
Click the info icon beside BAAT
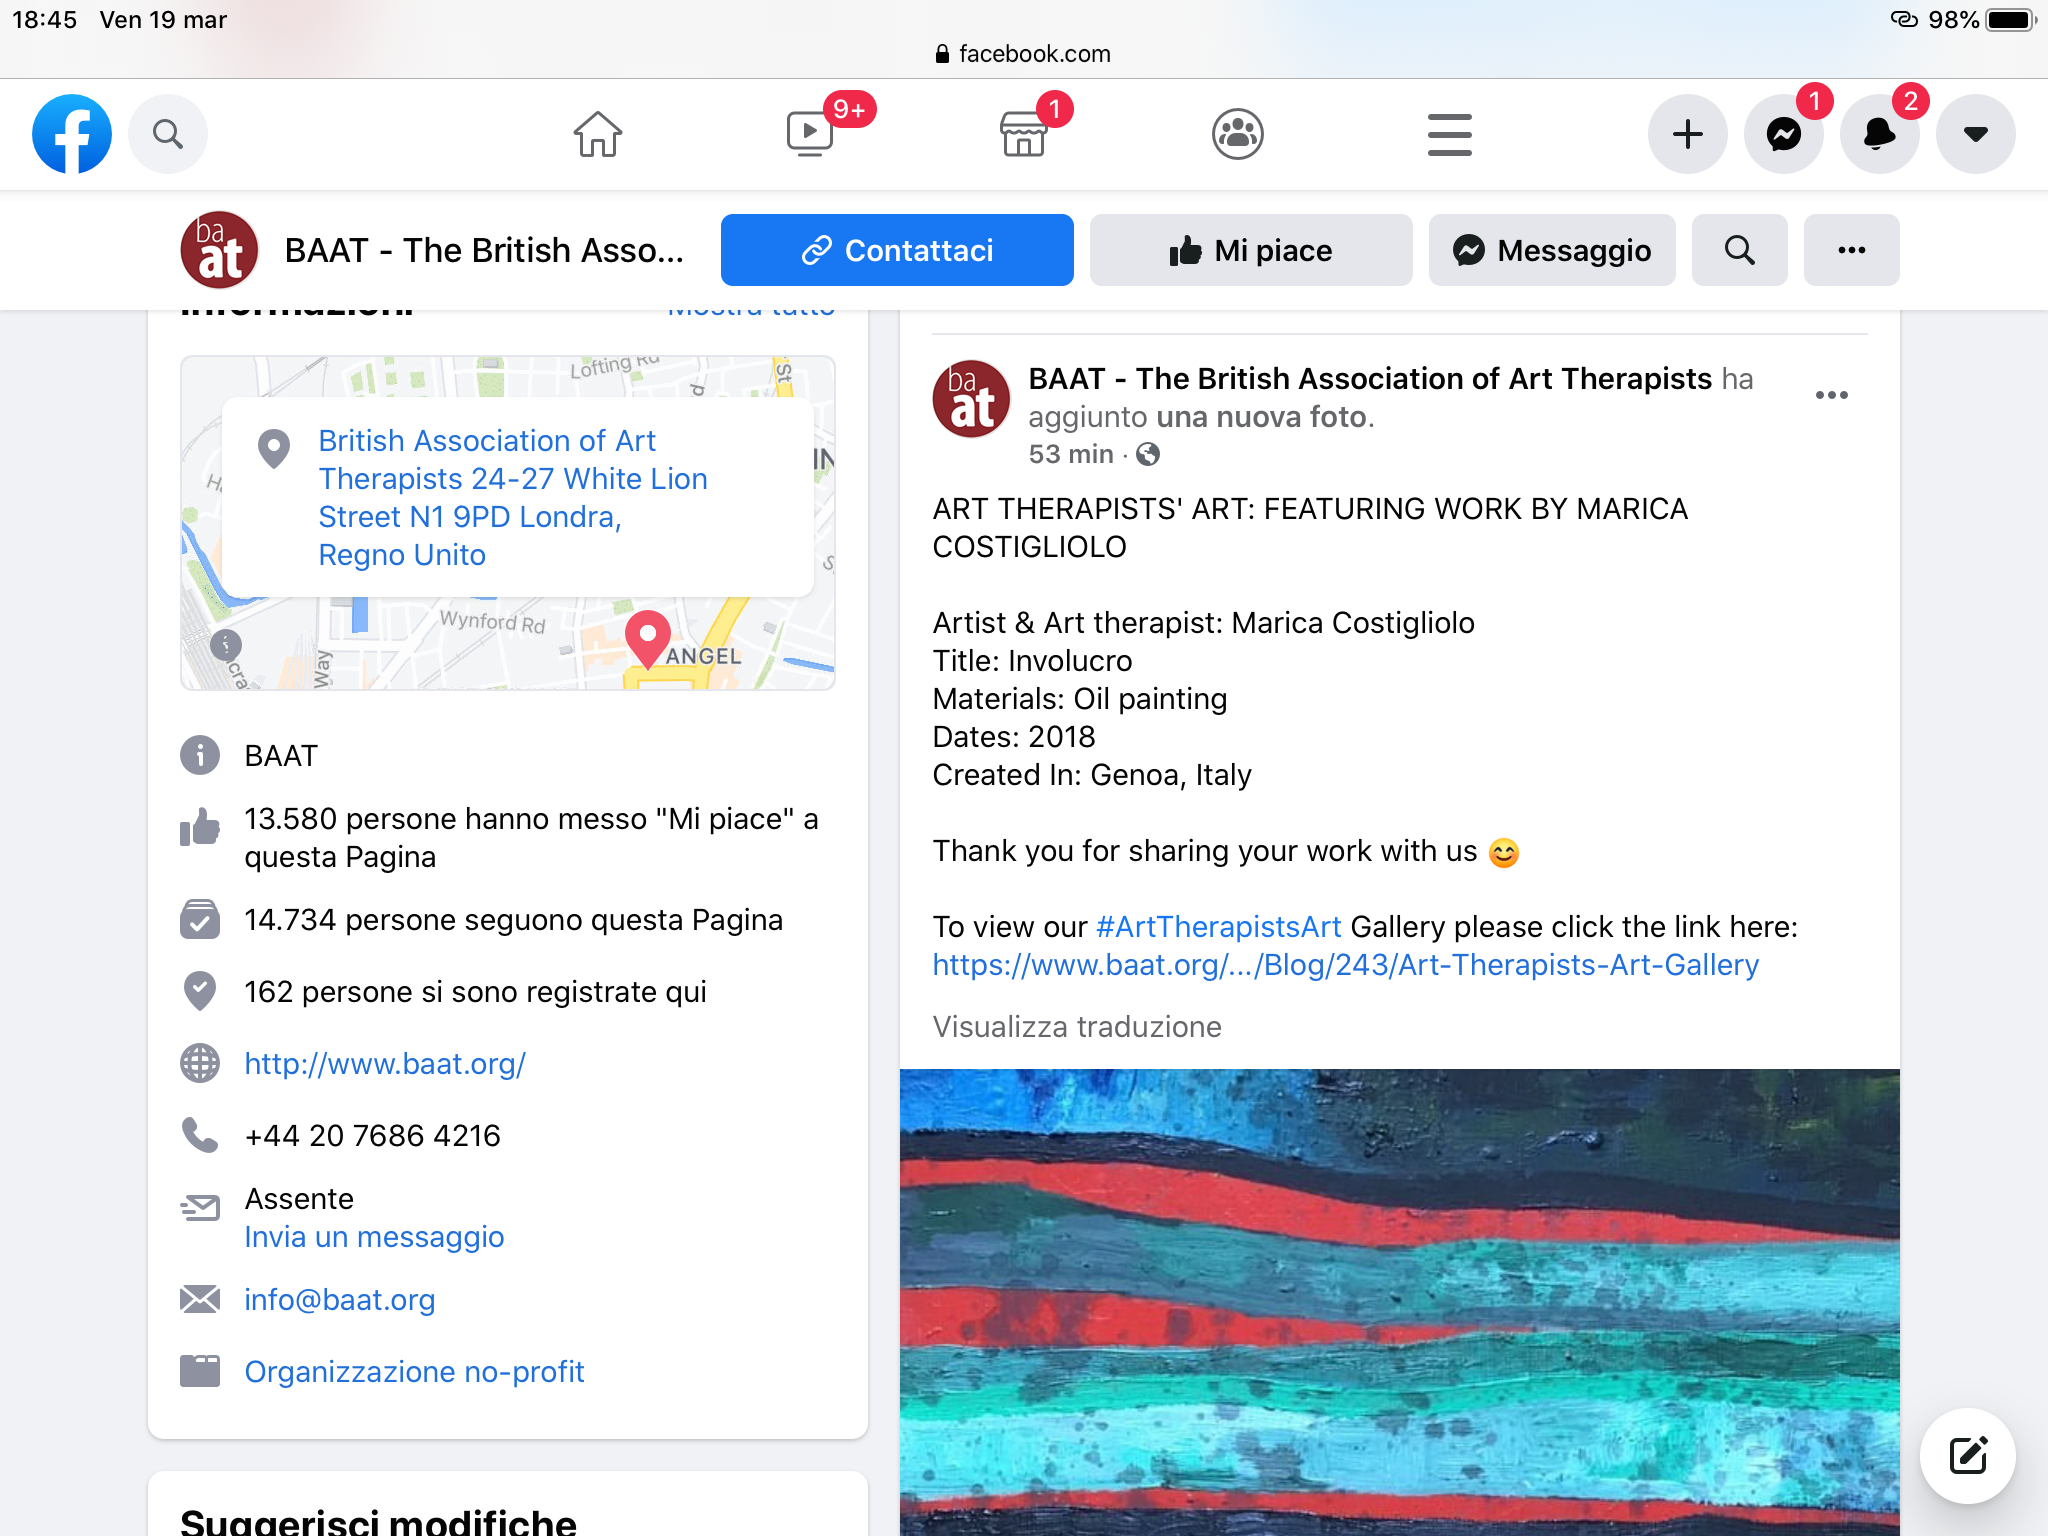[x=200, y=755]
